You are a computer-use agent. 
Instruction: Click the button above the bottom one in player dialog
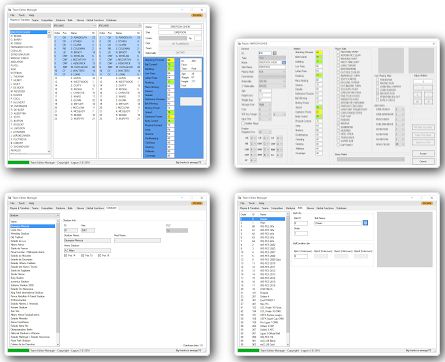pyautogui.click(x=423, y=153)
